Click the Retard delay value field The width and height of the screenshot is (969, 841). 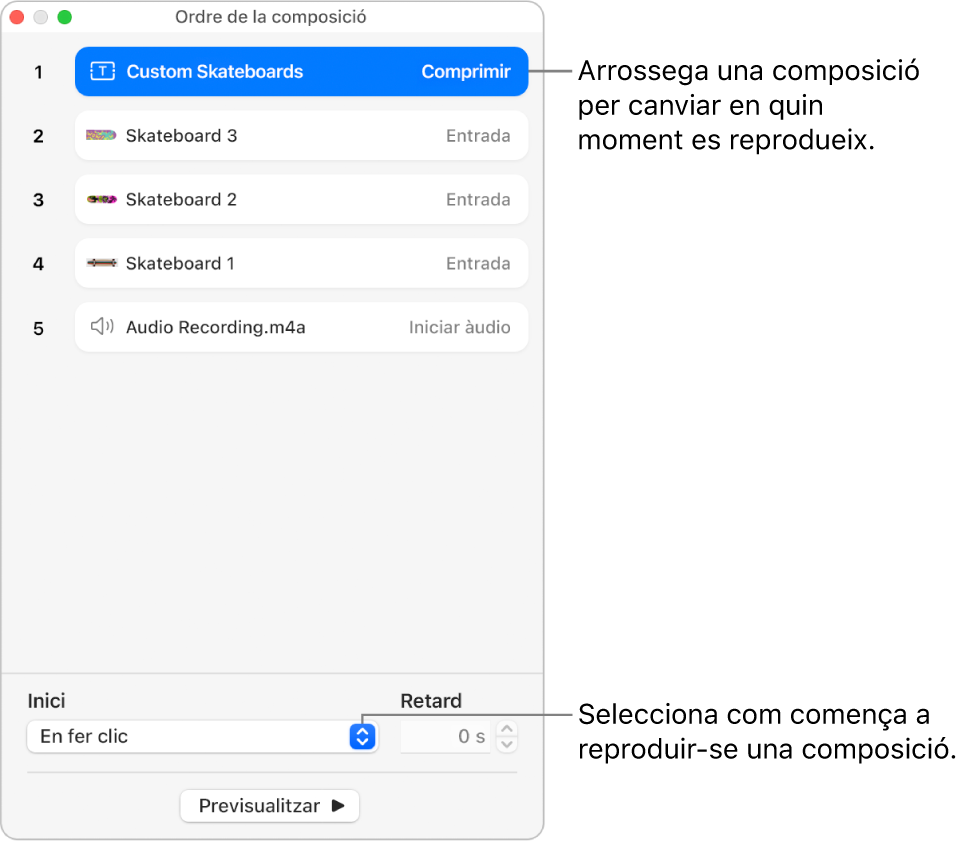coord(446,737)
